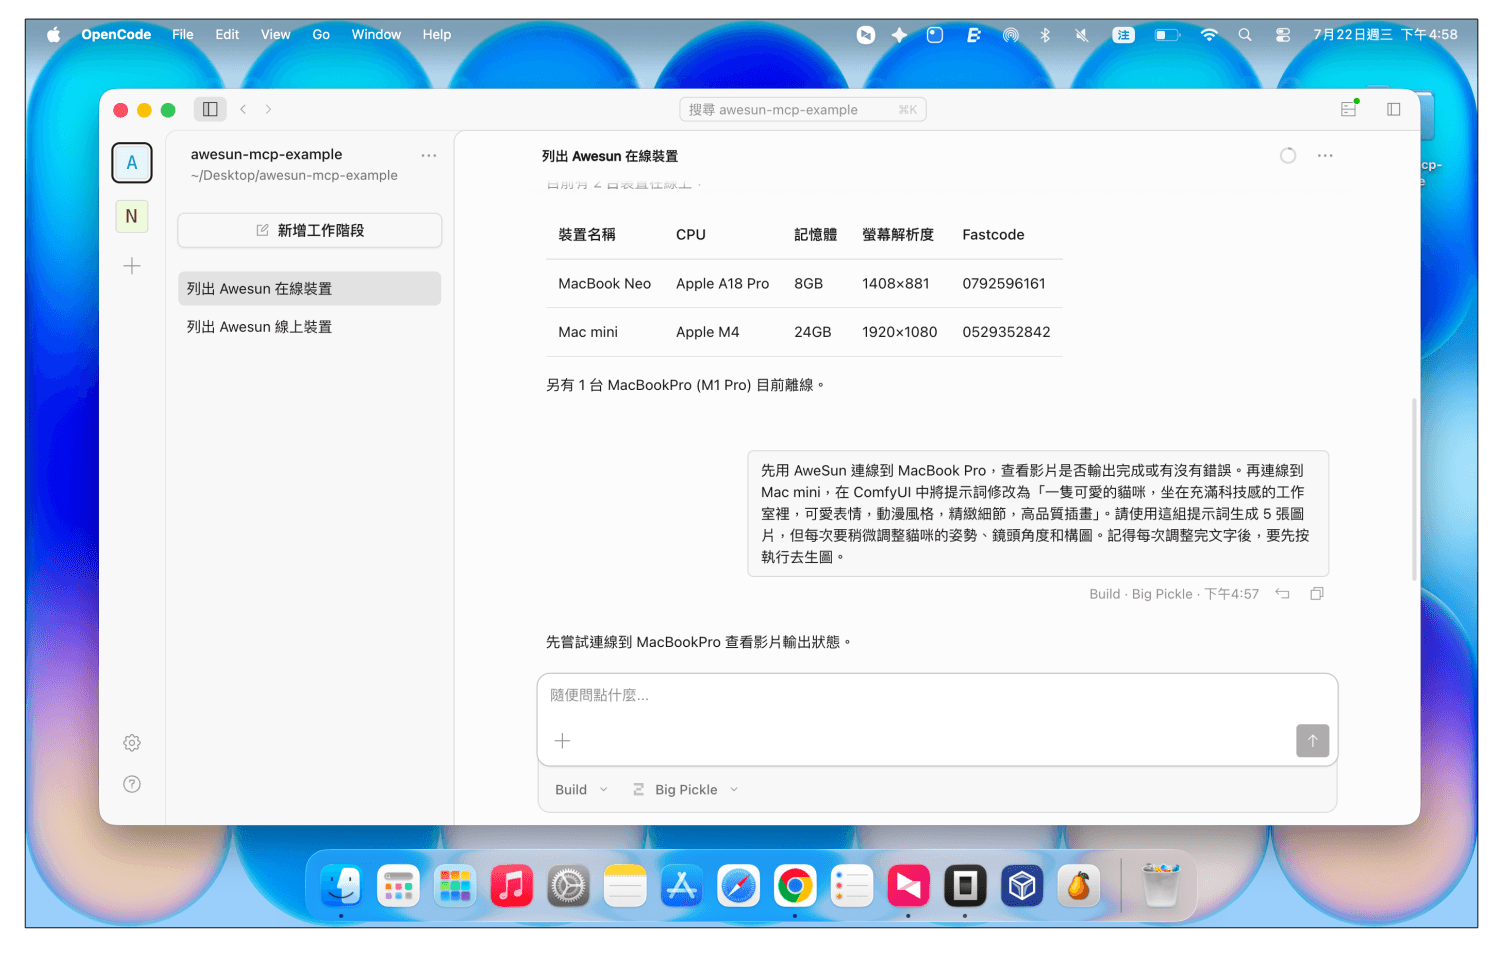Open the review panel icon with green dot
The image size is (1500, 953).
(x=1349, y=109)
